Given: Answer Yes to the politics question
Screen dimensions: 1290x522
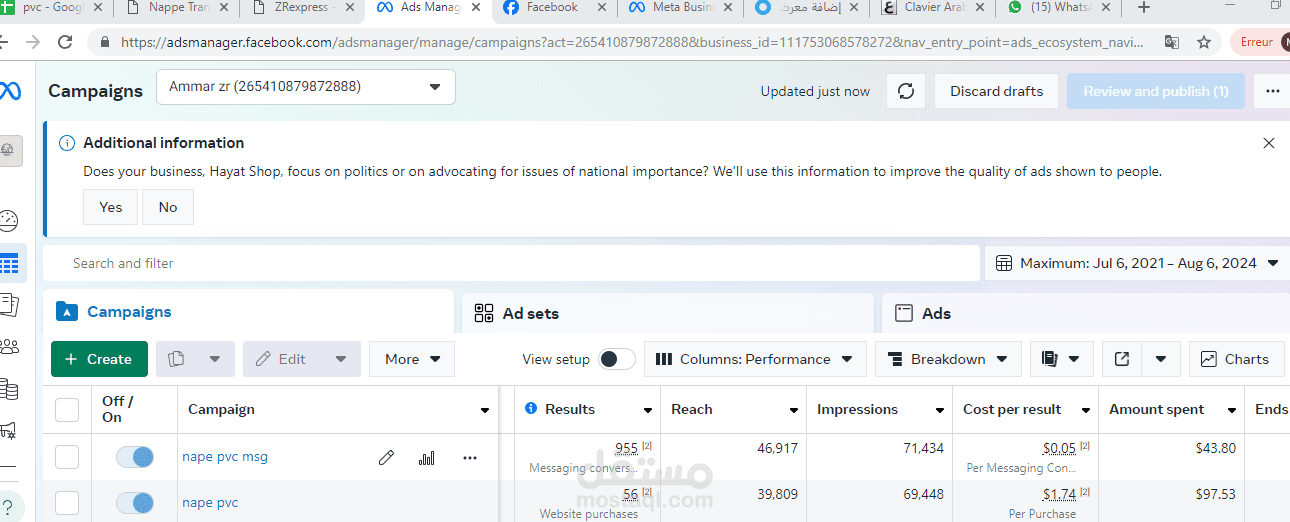Looking at the screenshot, I should [111, 207].
